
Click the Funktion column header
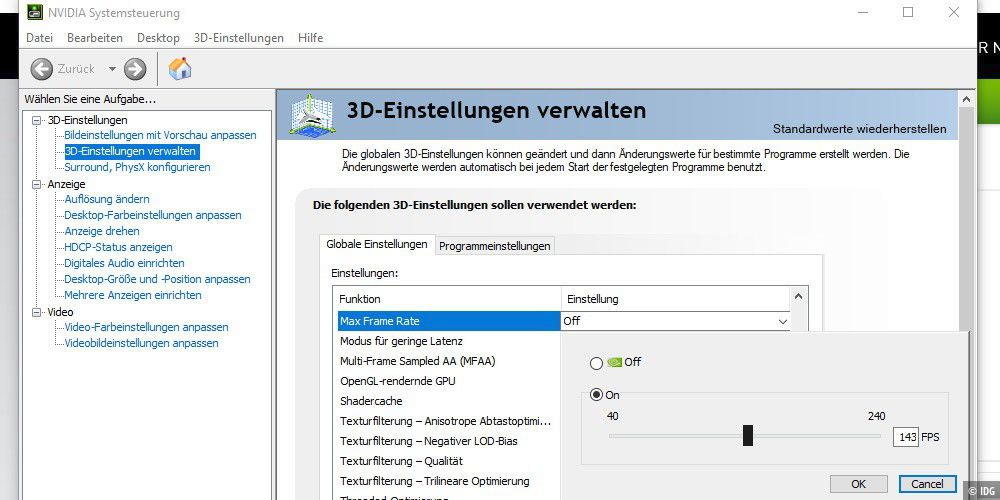(x=449, y=299)
